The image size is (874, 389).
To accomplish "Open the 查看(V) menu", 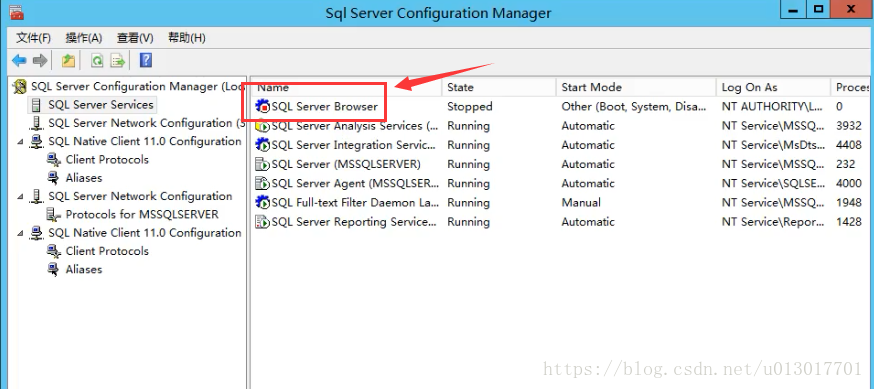I will click(135, 38).
